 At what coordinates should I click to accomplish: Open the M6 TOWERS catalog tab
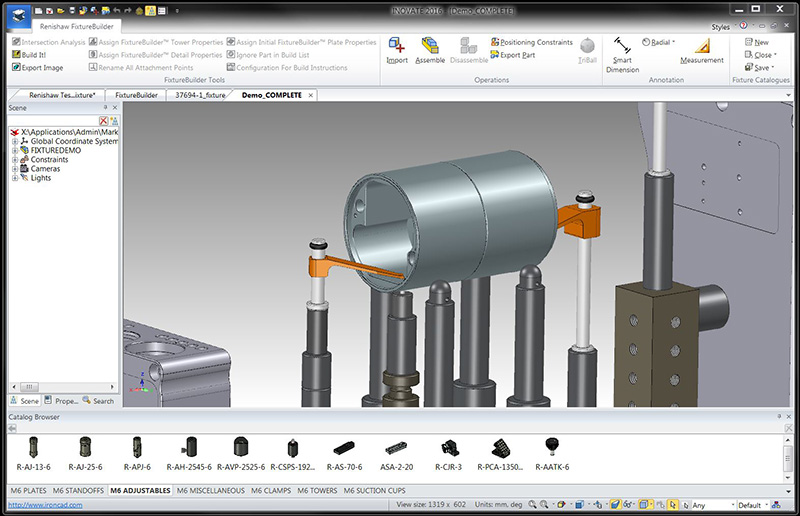[316, 491]
